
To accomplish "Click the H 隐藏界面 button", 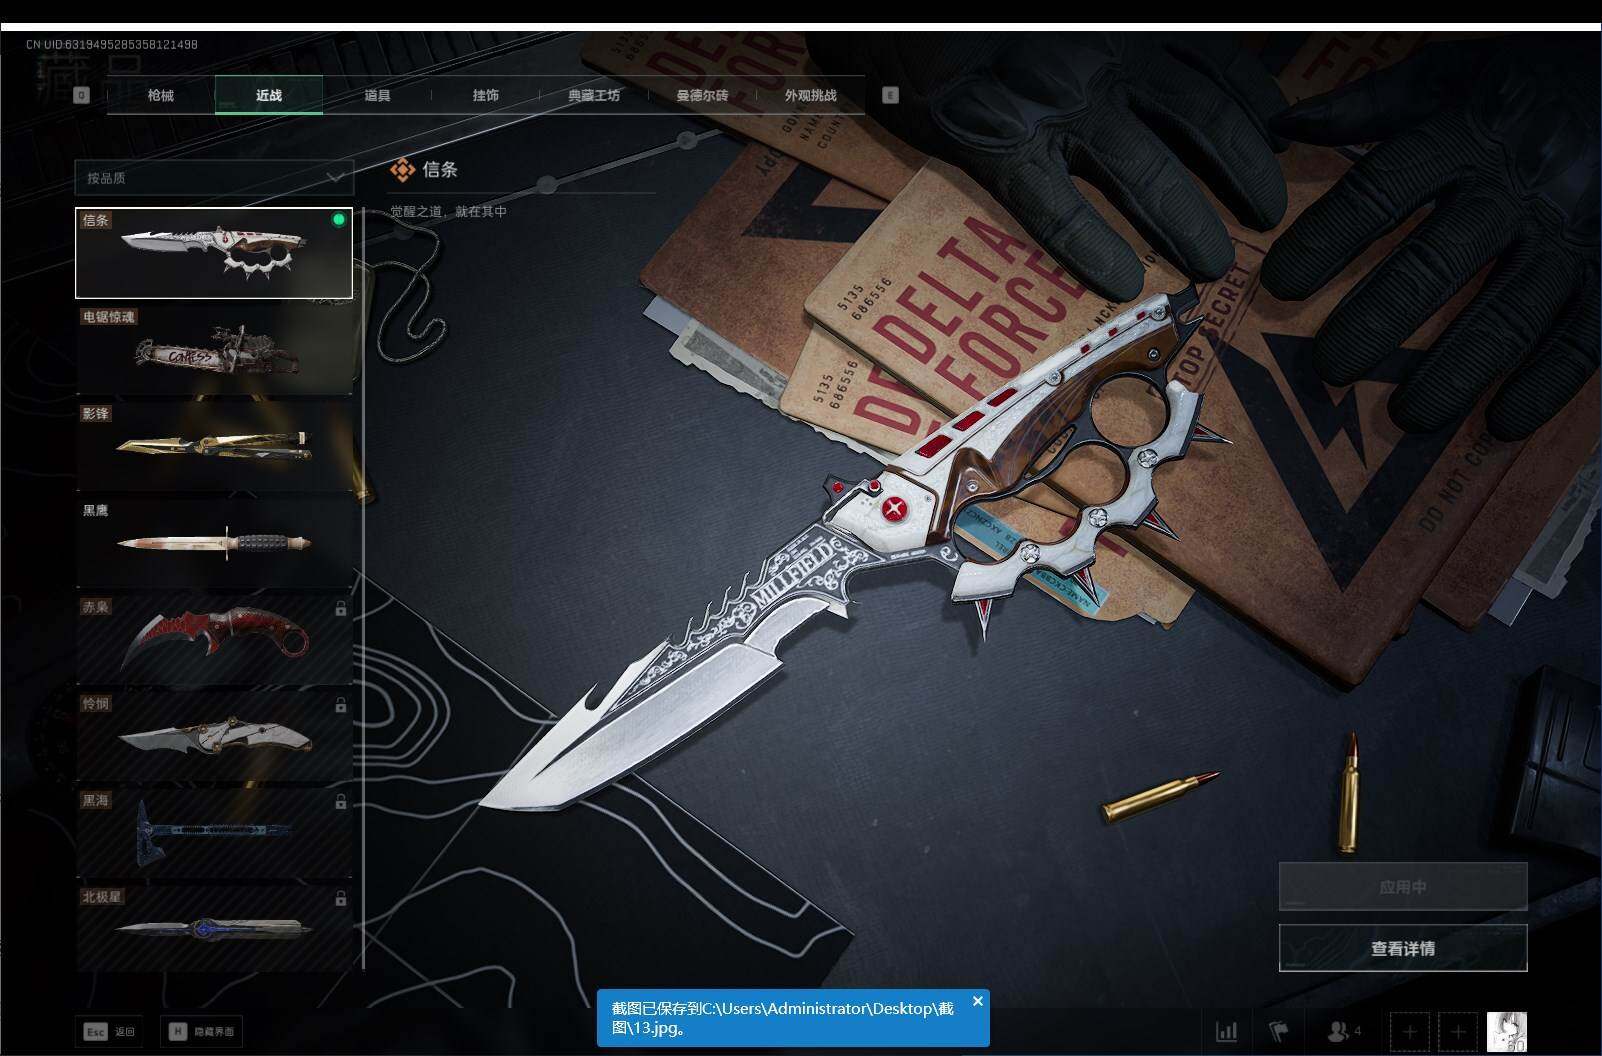I will click(201, 1031).
